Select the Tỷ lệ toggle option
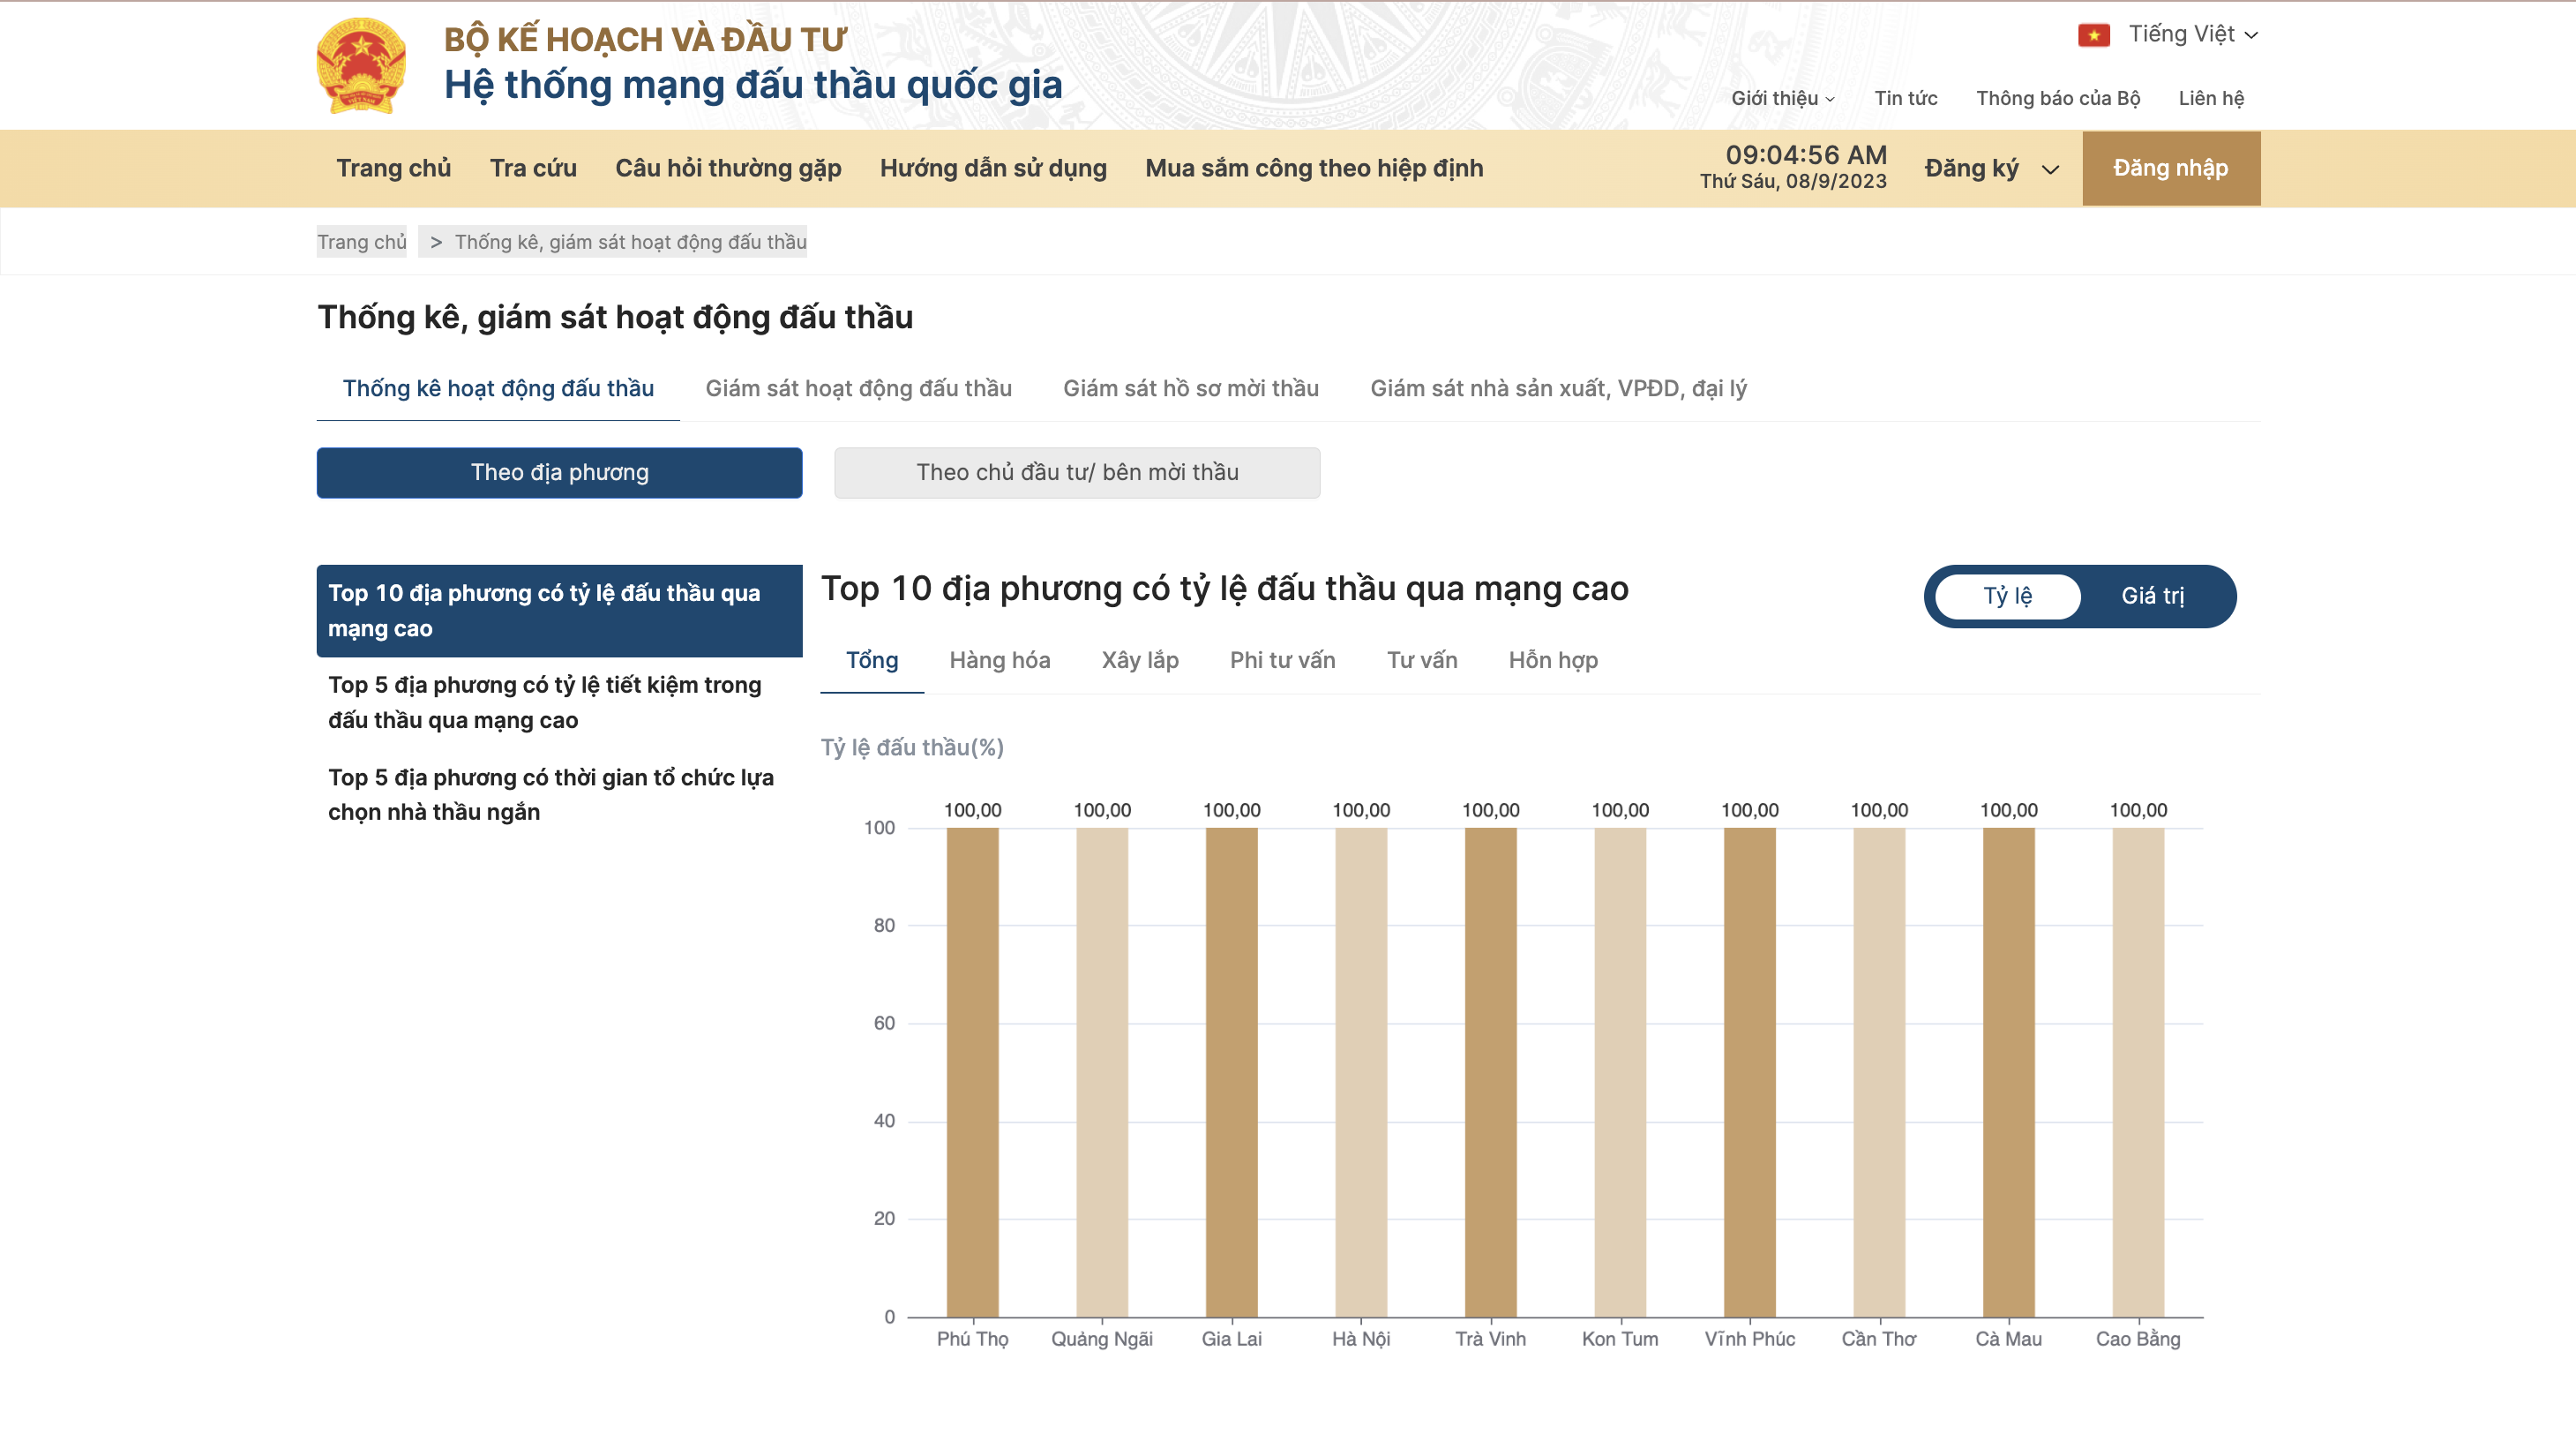Image resolution: width=2576 pixels, height=1449 pixels. tap(2007, 596)
